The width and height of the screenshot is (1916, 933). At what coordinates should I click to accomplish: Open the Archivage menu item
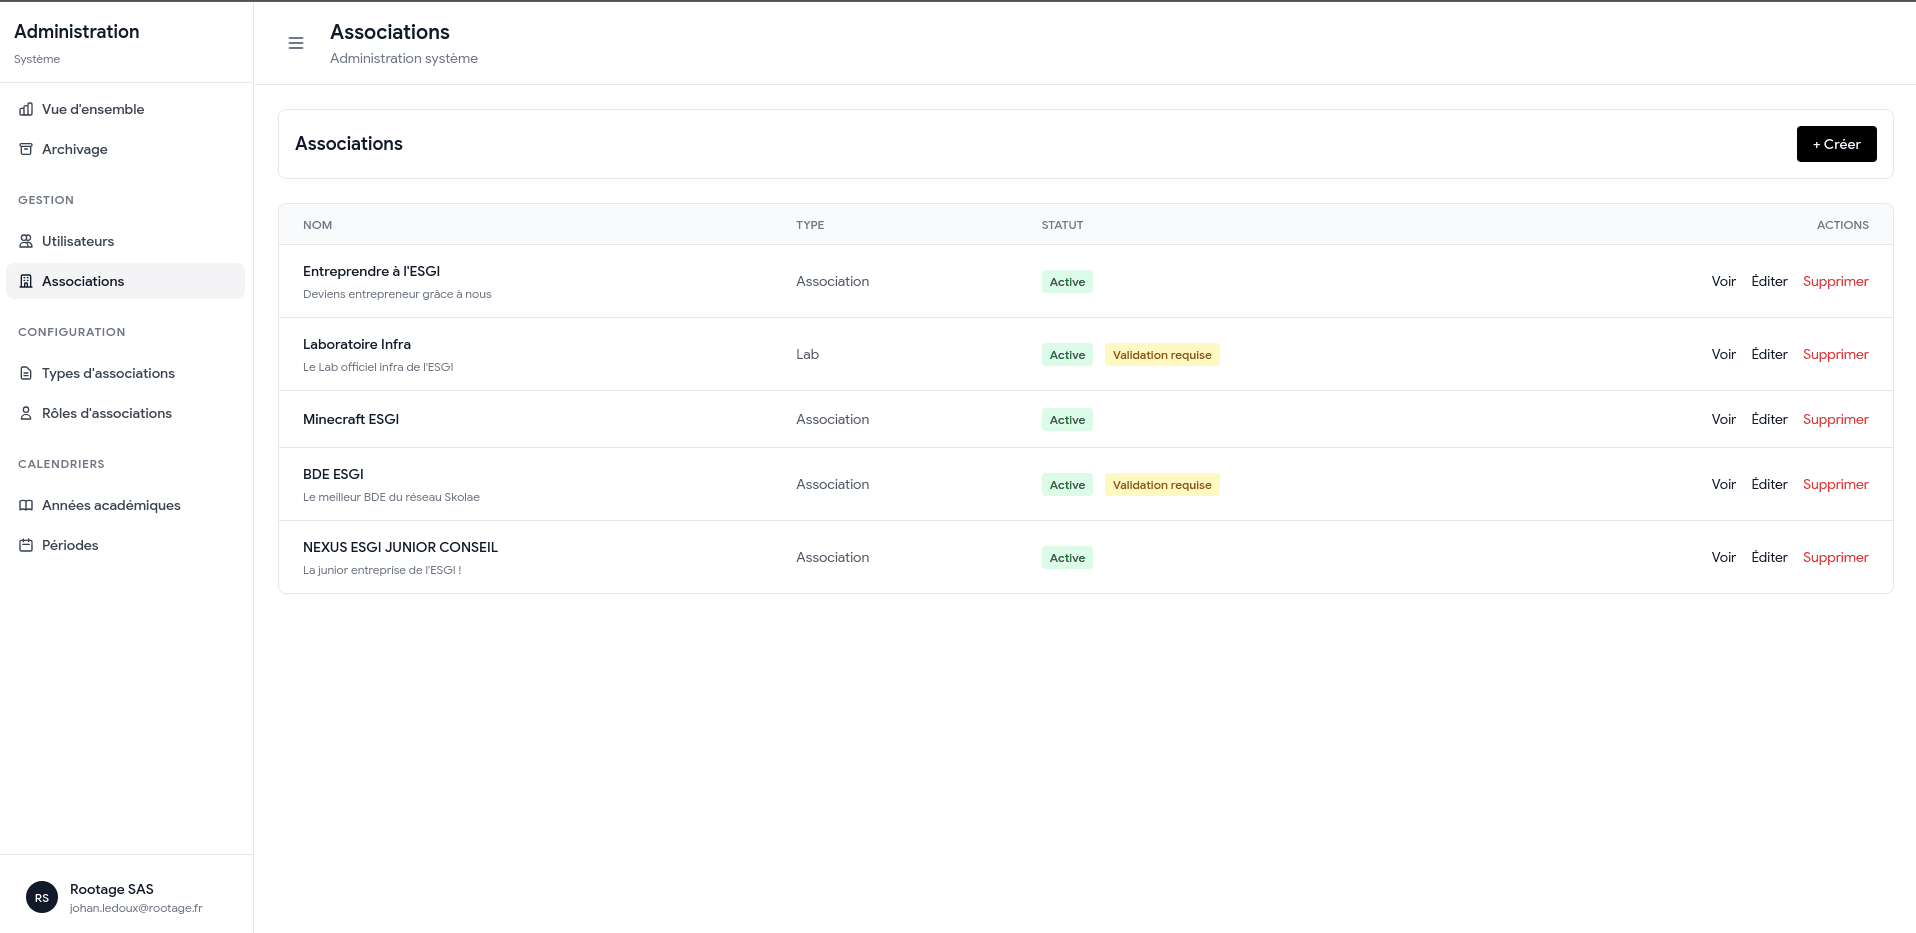point(75,149)
